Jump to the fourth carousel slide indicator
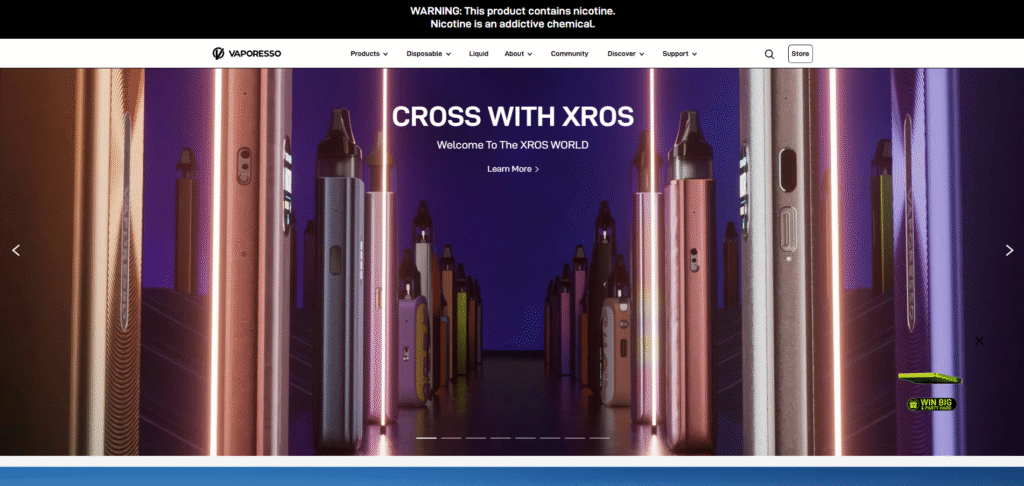 [501, 438]
